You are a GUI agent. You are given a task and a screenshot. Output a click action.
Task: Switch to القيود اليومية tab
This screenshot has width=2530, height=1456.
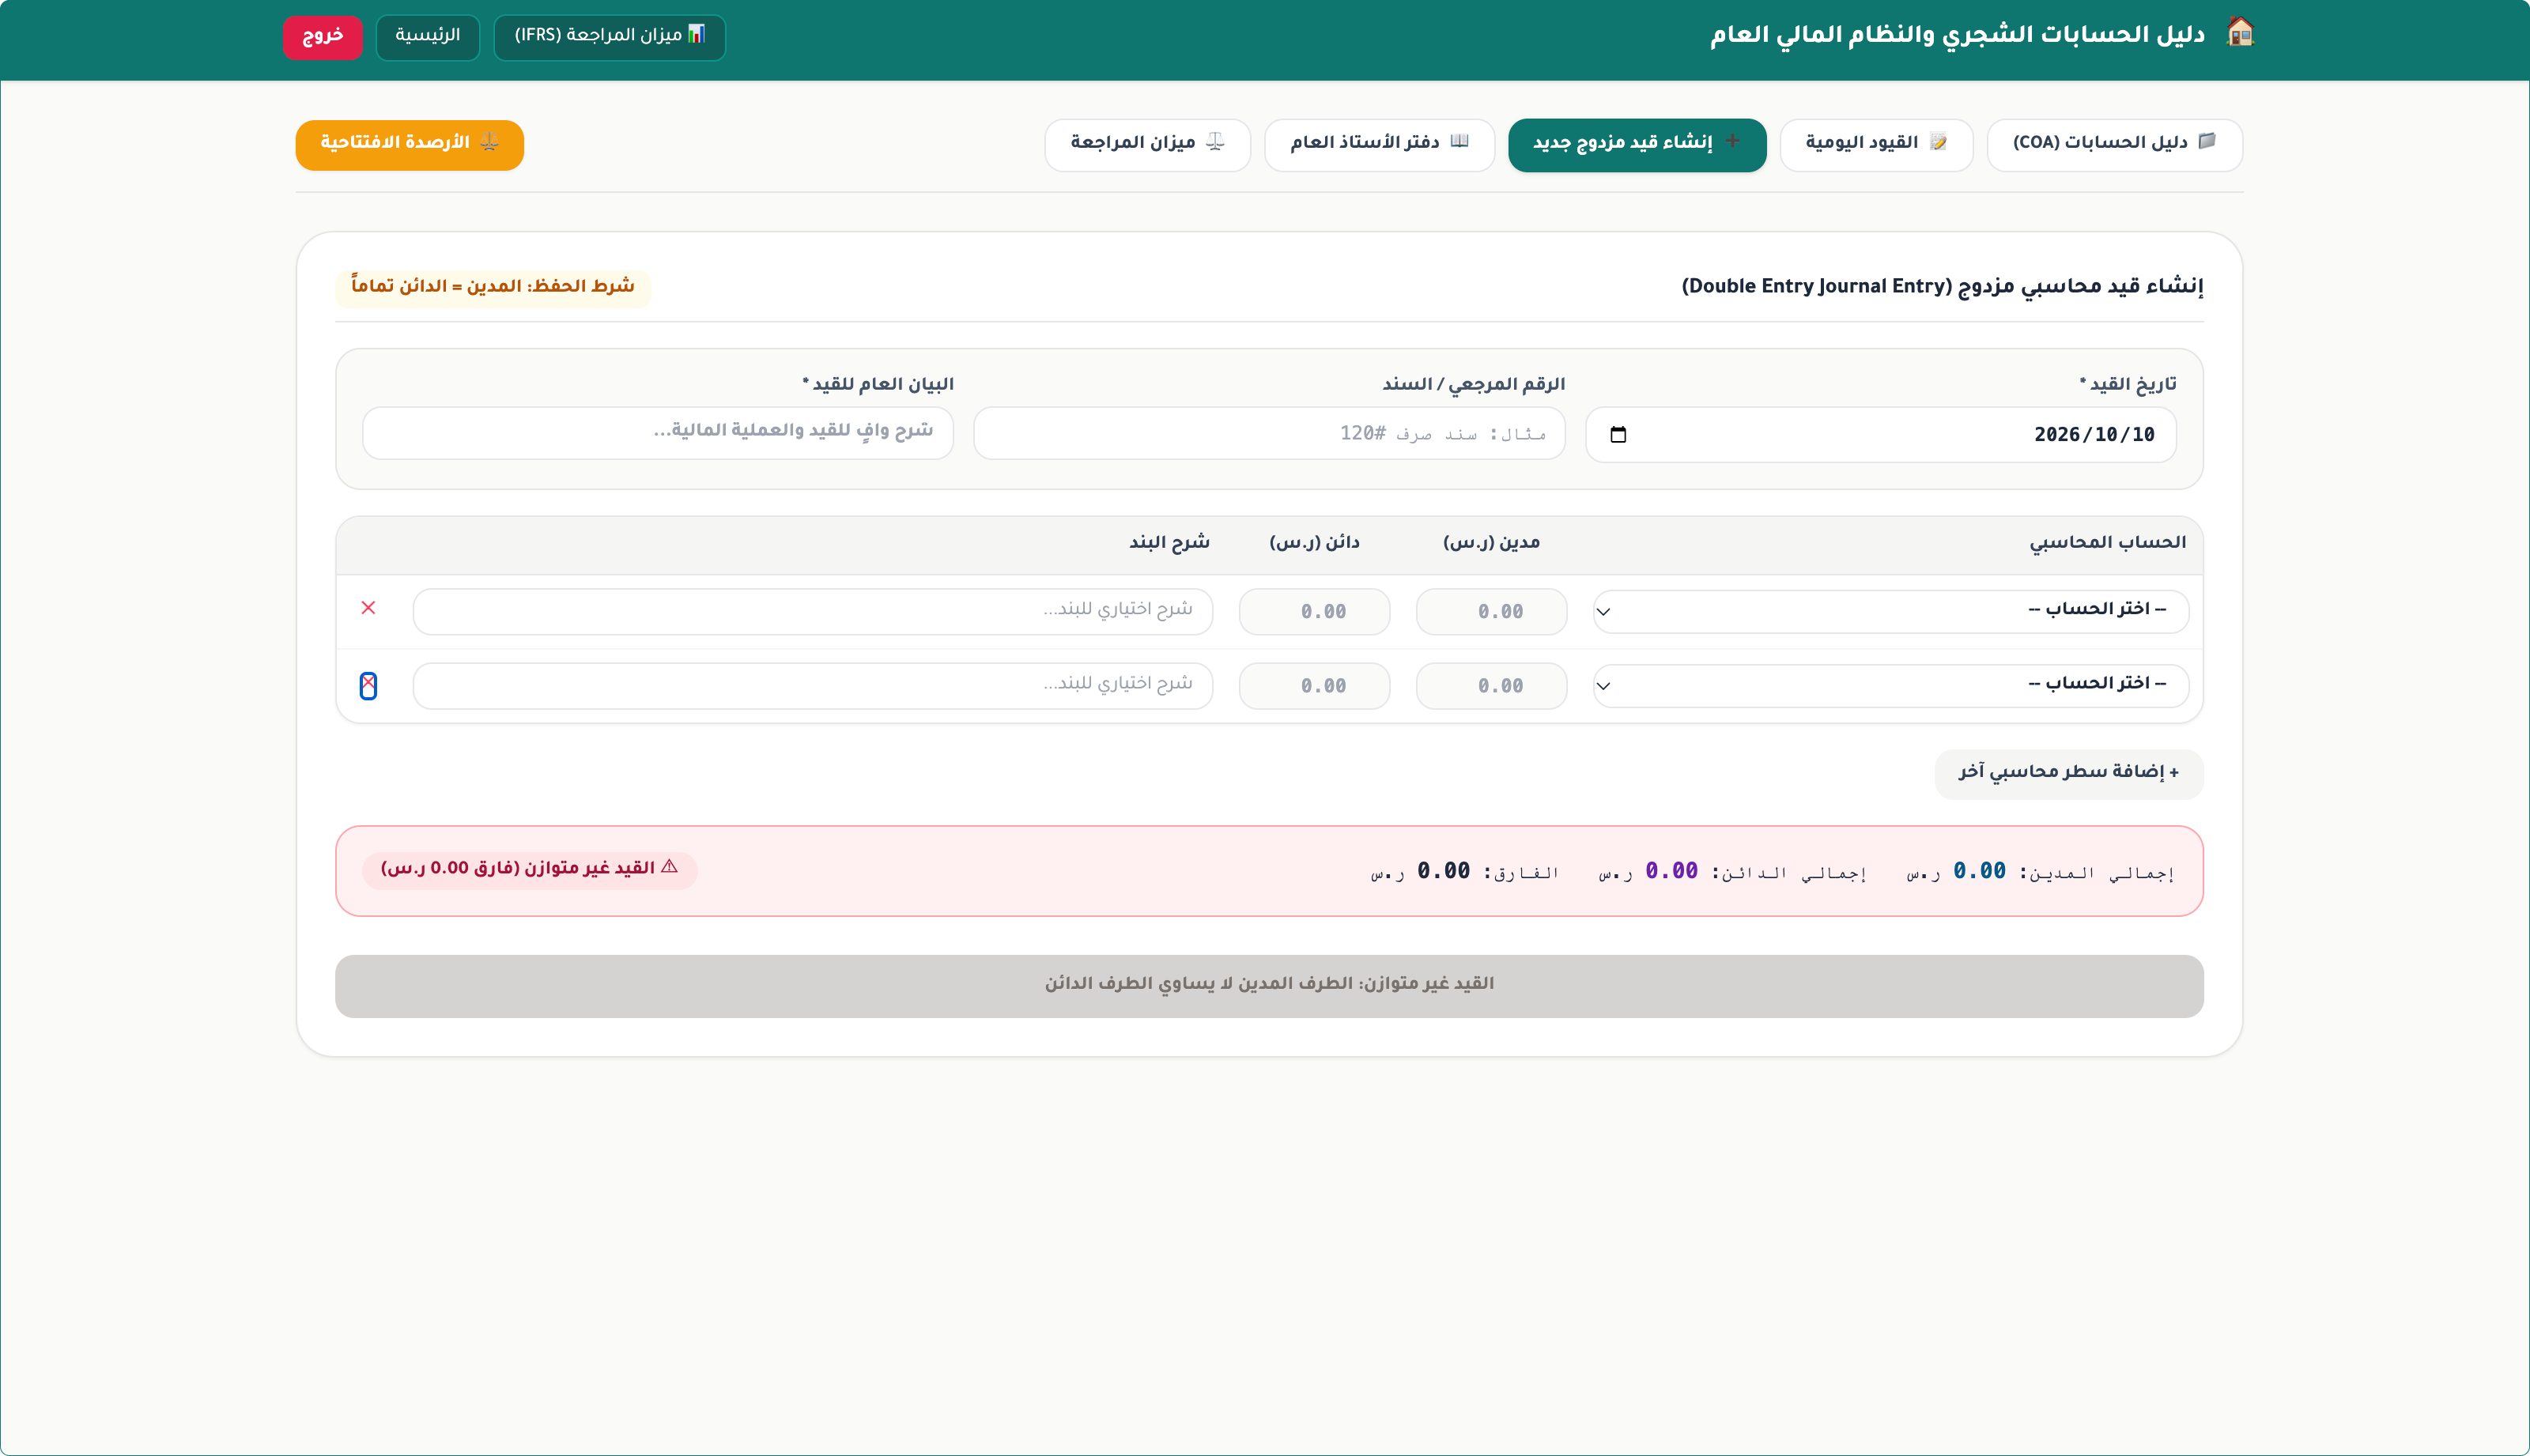[x=1876, y=145]
